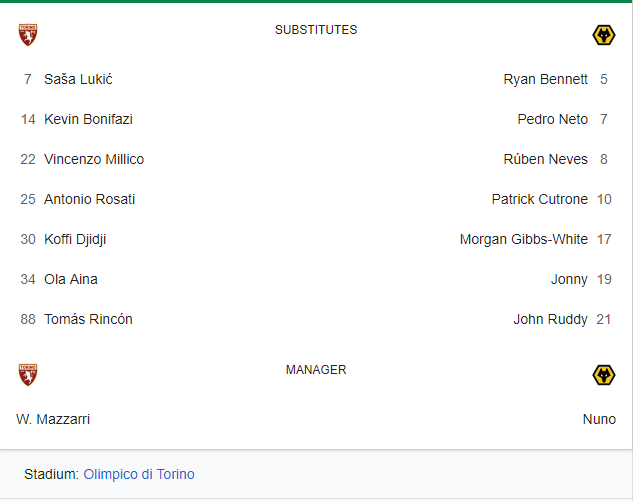Image resolution: width=633 pixels, height=501 pixels.
Task: Select substitute Saša Lukić
Action: [x=78, y=79]
